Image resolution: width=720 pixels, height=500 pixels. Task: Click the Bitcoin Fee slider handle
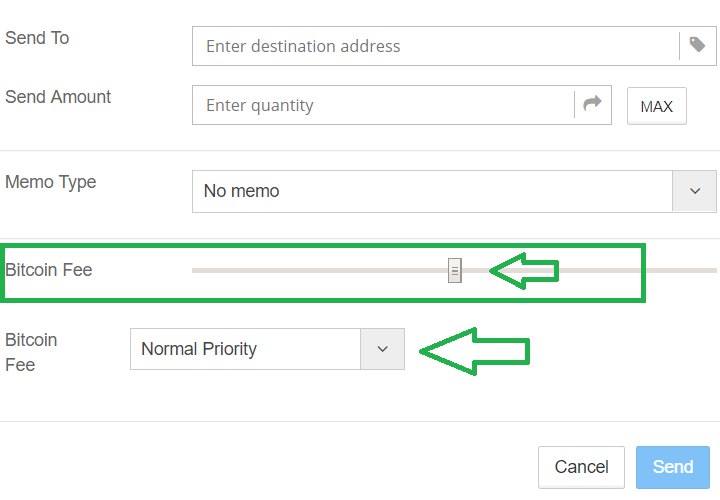455,270
